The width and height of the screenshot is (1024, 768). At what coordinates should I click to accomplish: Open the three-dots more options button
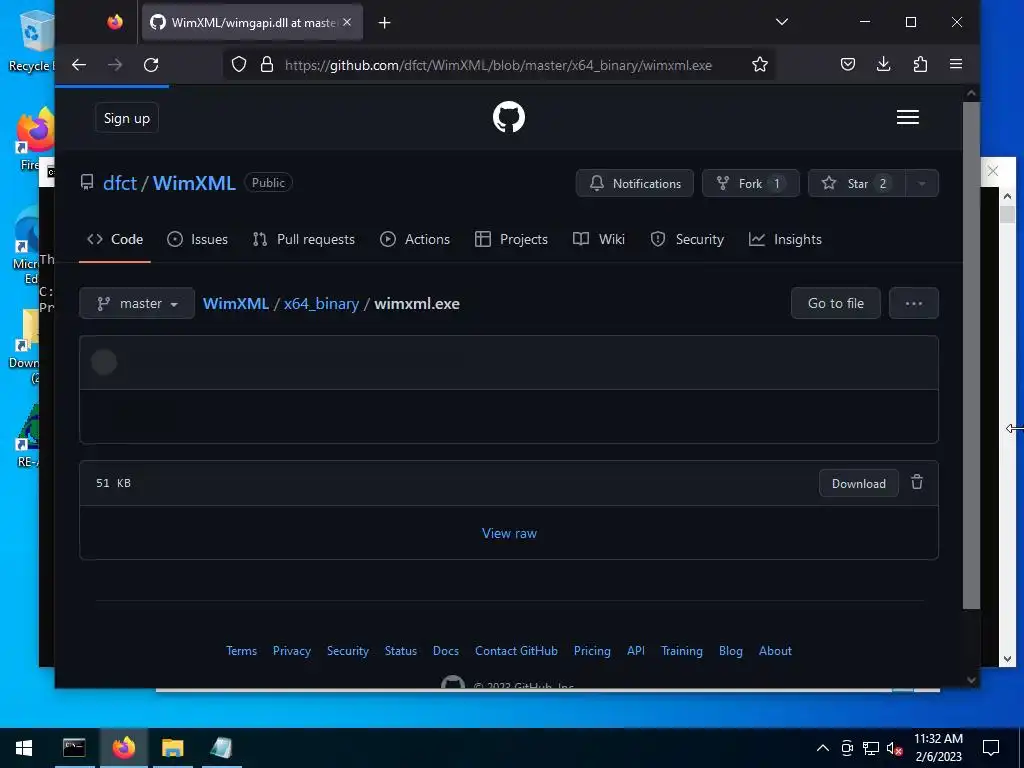pyautogui.click(x=914, y=304)
